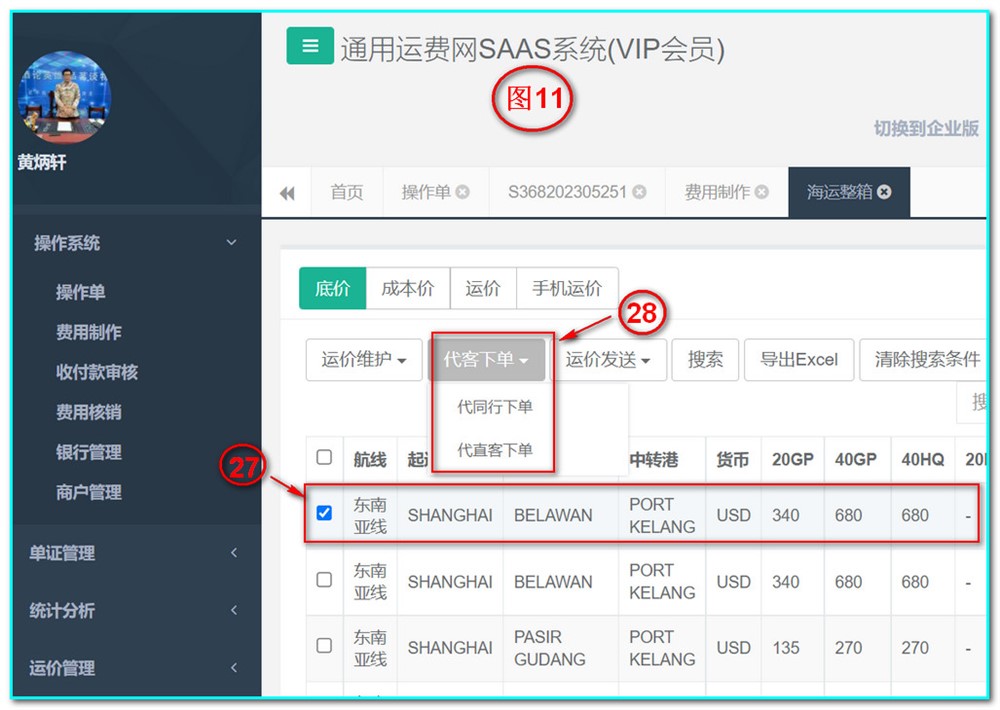1000x710 pixels.
Task: Switch to the 首页 tab
Action: tap(347, 191)
